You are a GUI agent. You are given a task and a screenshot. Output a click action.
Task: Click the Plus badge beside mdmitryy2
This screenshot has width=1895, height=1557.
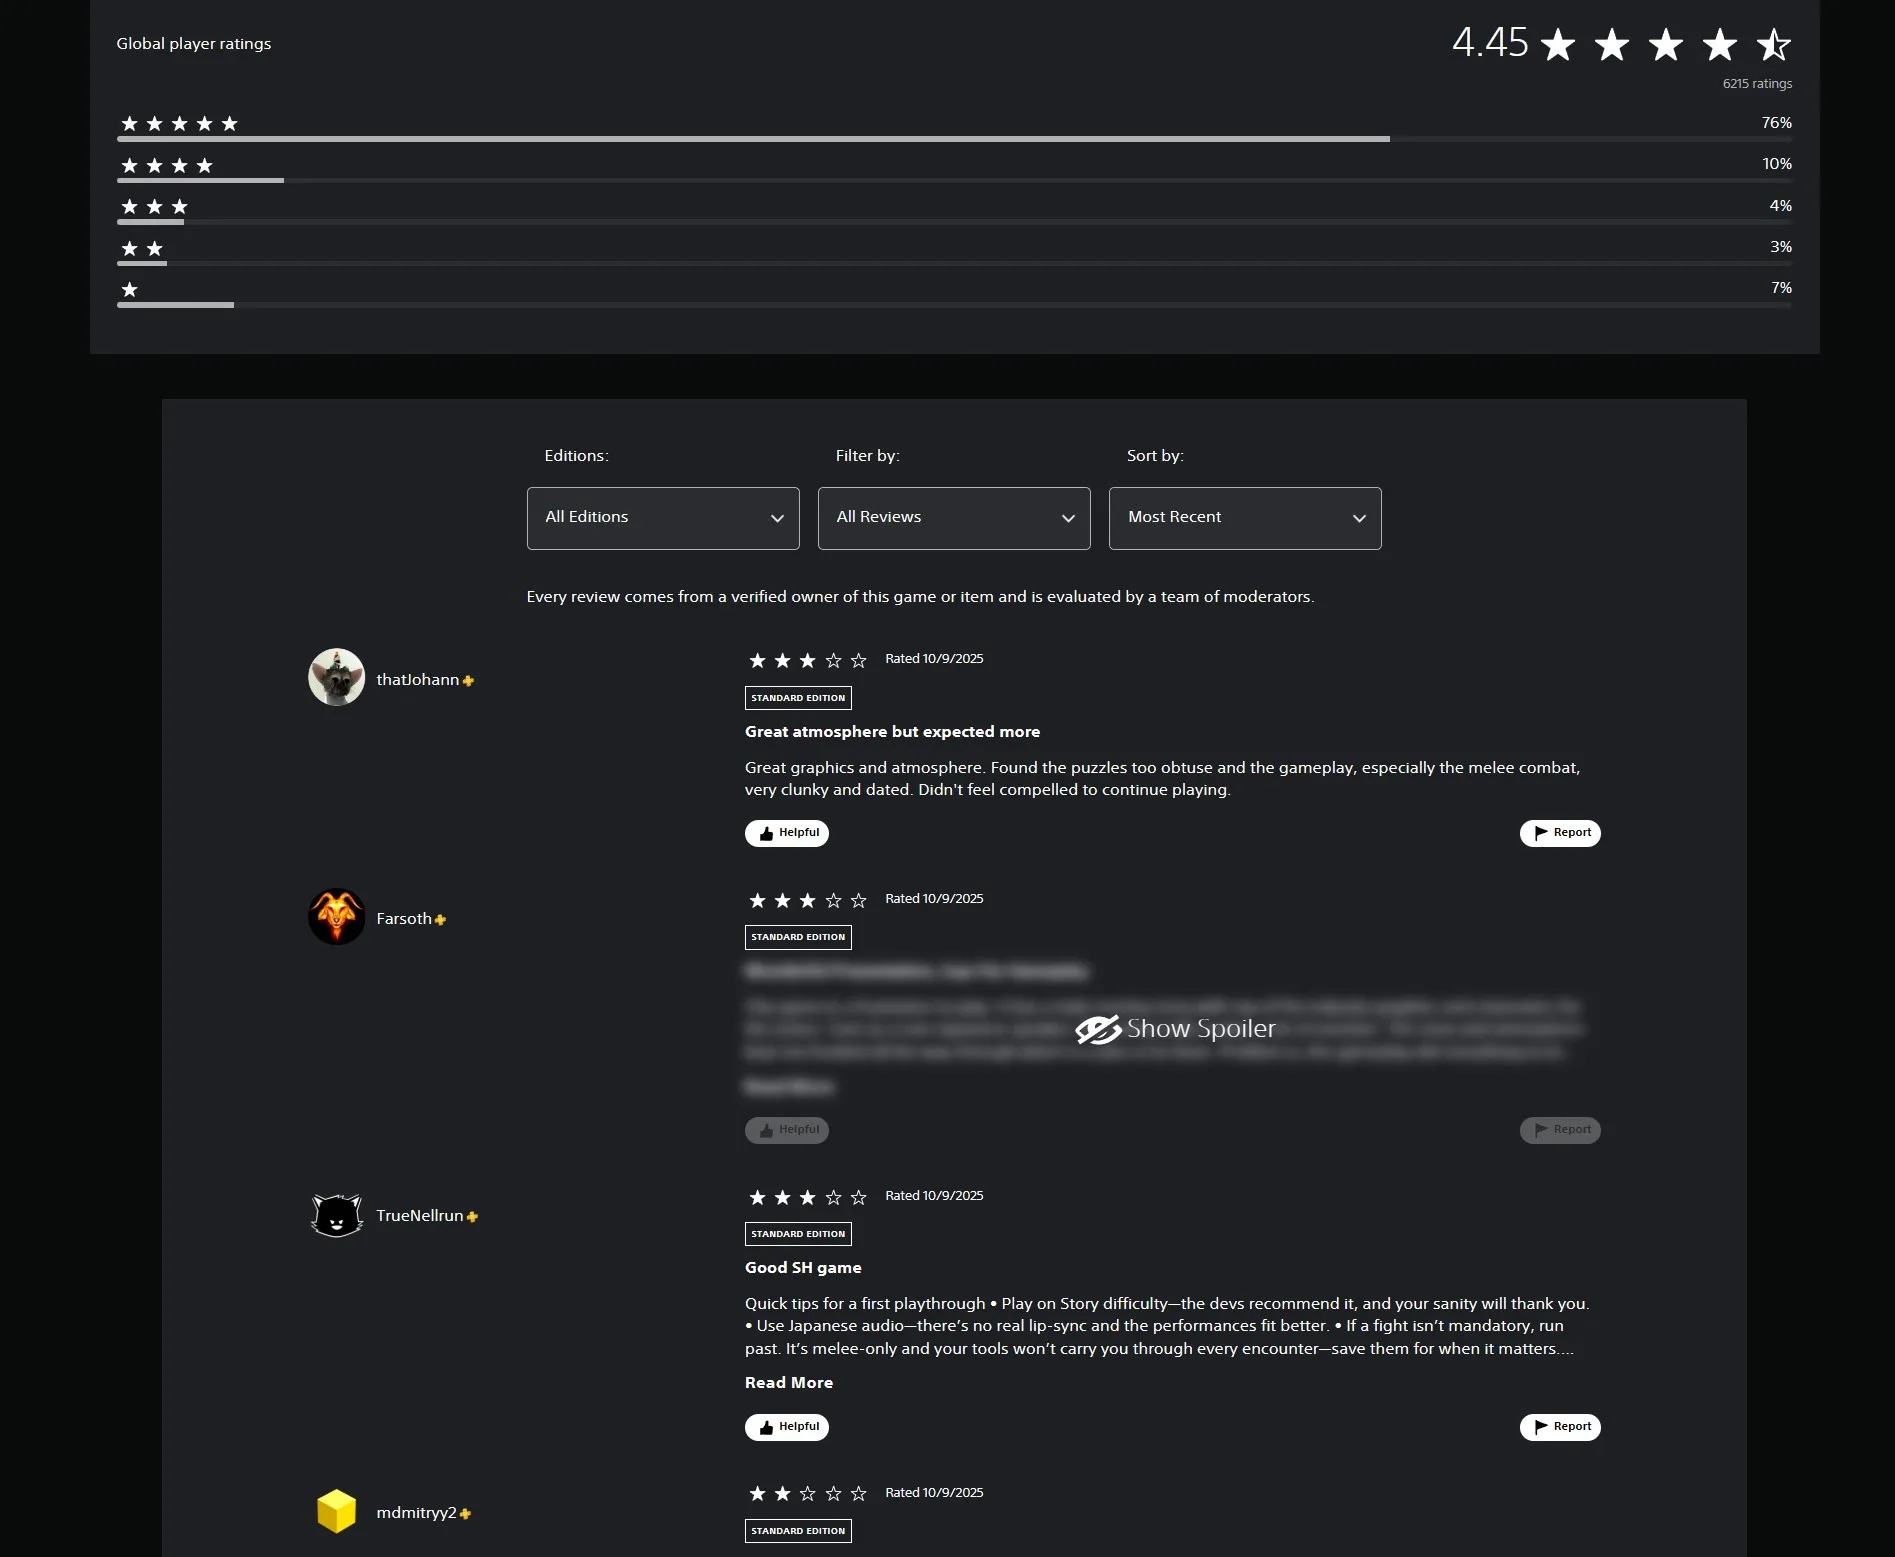[465, 1514]
